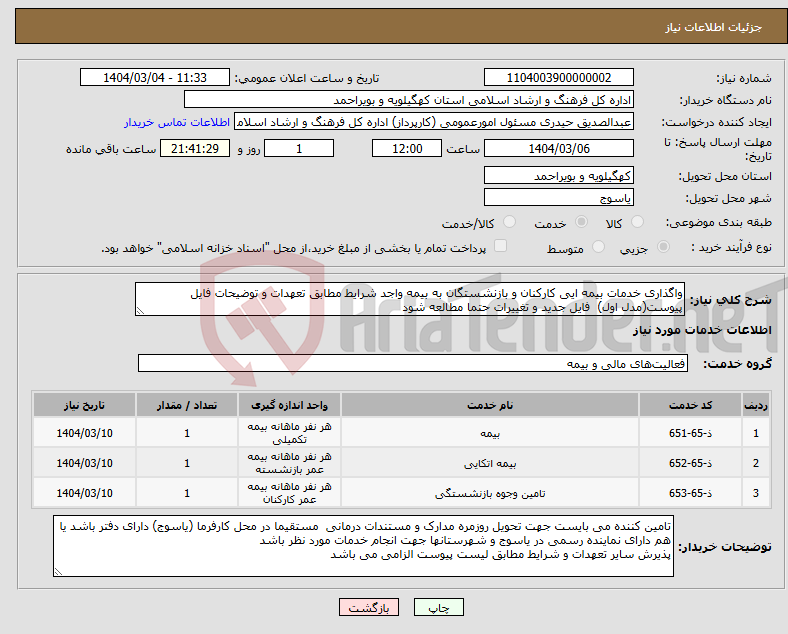Click the quantity 1 in row 2
This screenshot has width=788, height=634.
point(187,463)
